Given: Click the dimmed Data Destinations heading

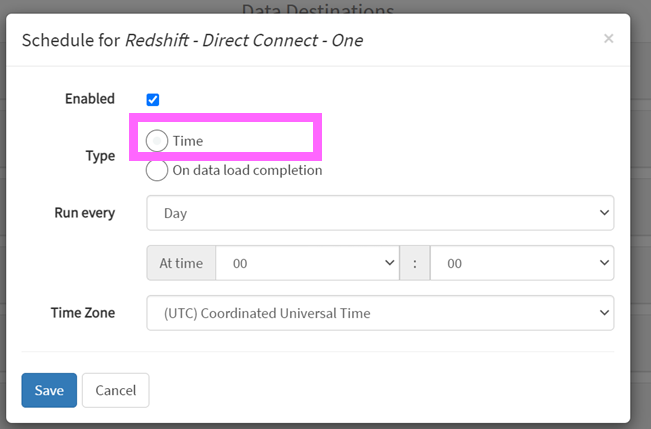Looking at the screenshot, I should point(318,8).
